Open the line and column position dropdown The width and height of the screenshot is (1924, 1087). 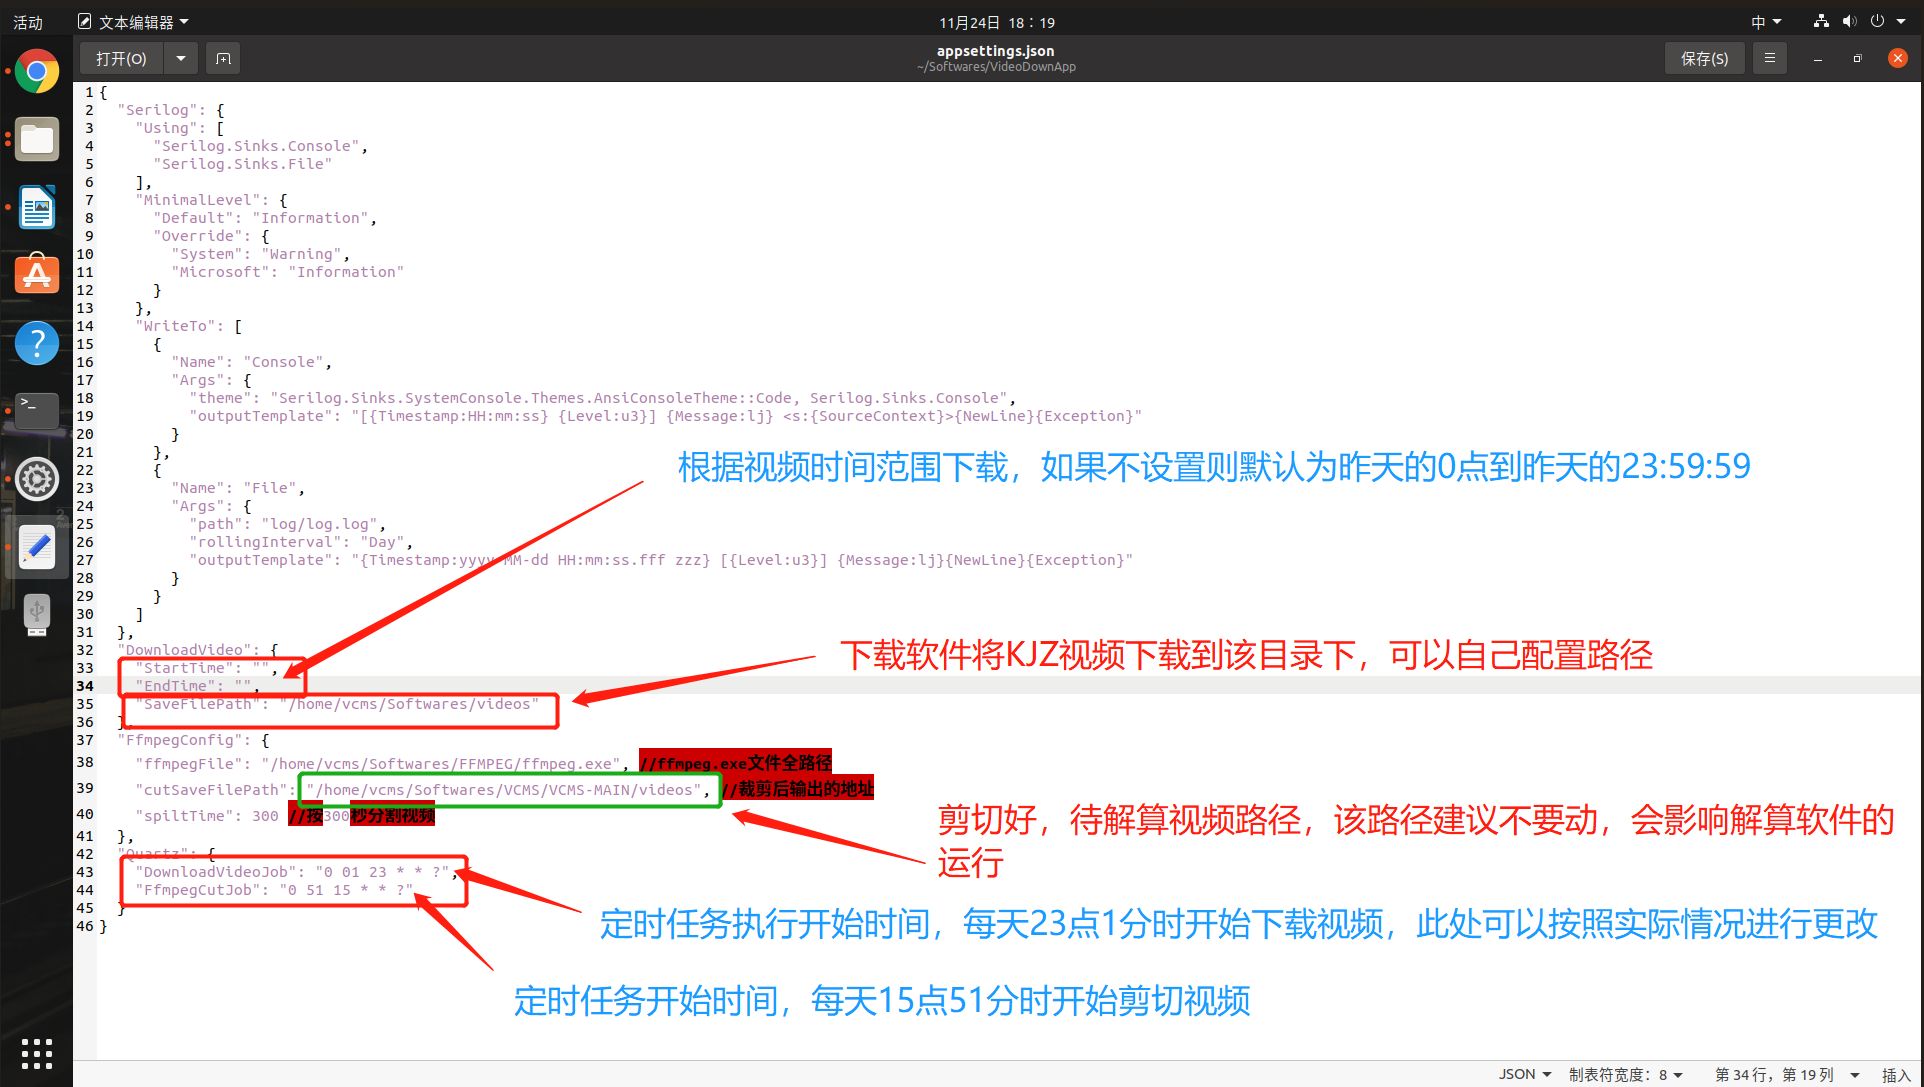[x=1786, y=1074]
